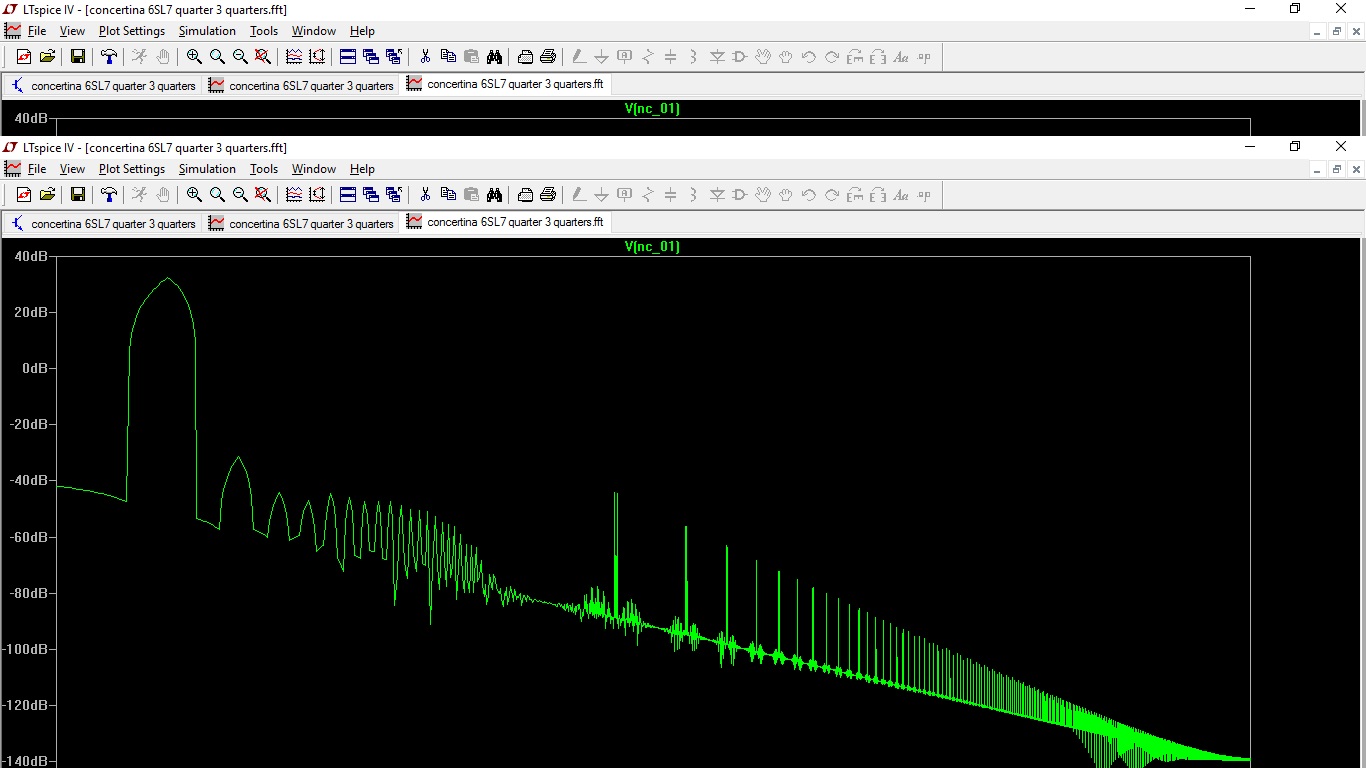The image size is (1366, 768).
Task: Open Simulation menu in back window
Action: tap(207, 31)
